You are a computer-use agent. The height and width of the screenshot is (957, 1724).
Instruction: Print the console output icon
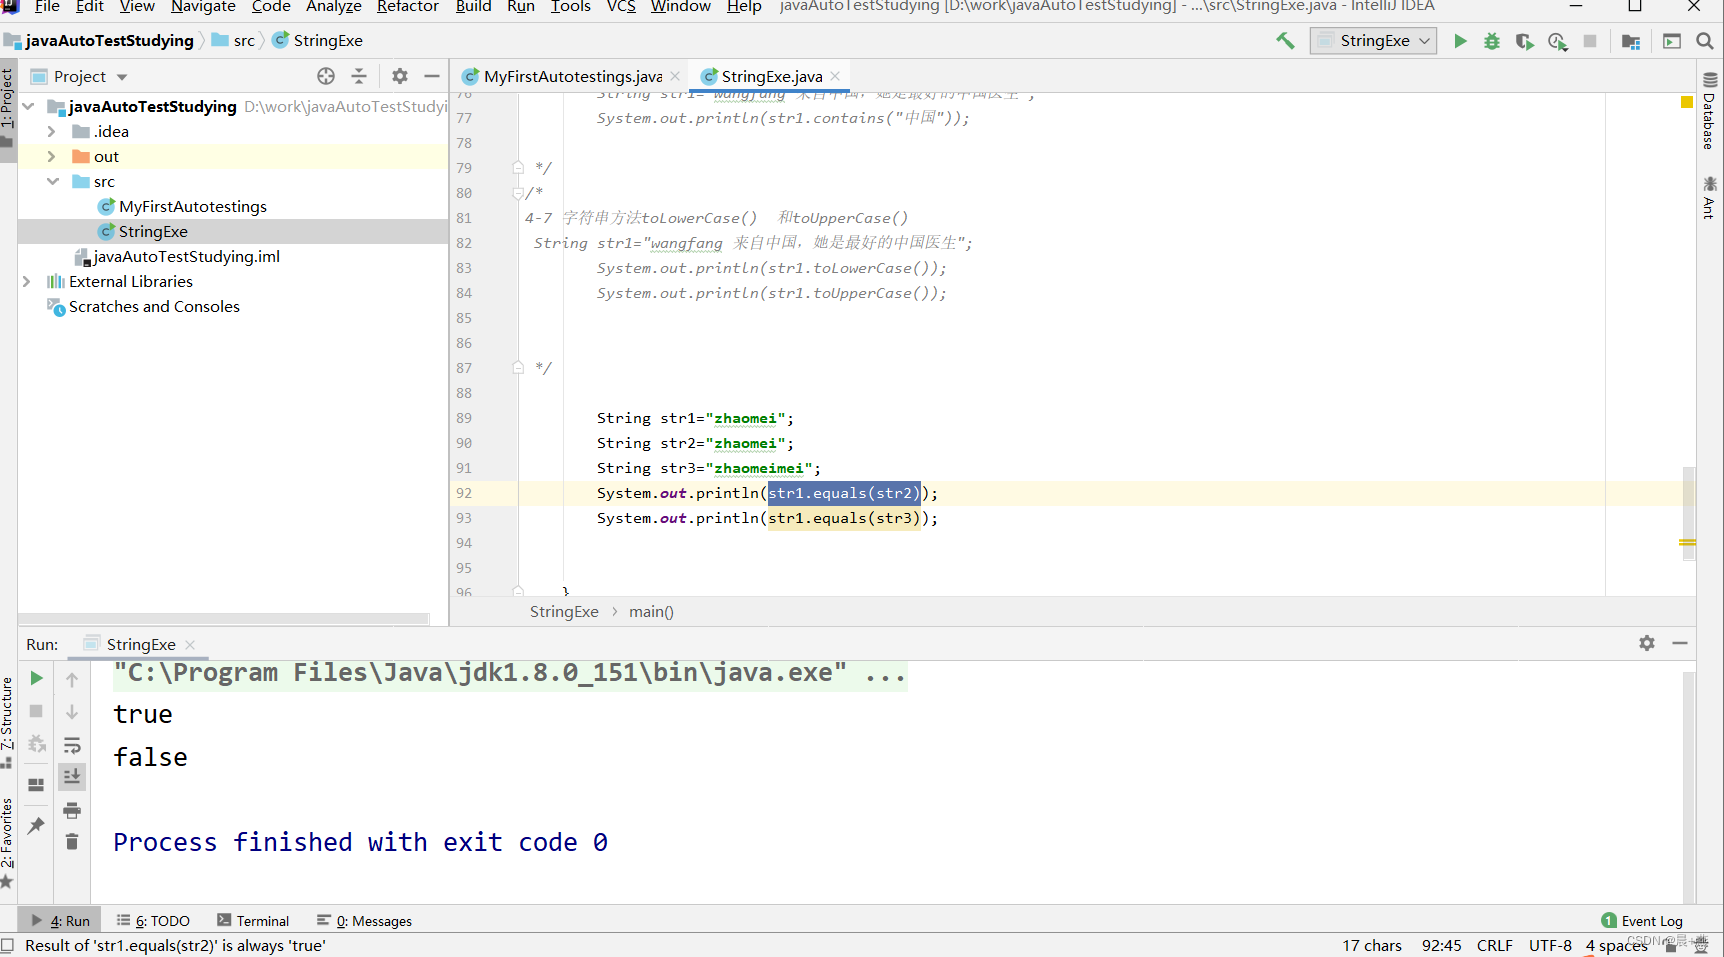[72, 810]
